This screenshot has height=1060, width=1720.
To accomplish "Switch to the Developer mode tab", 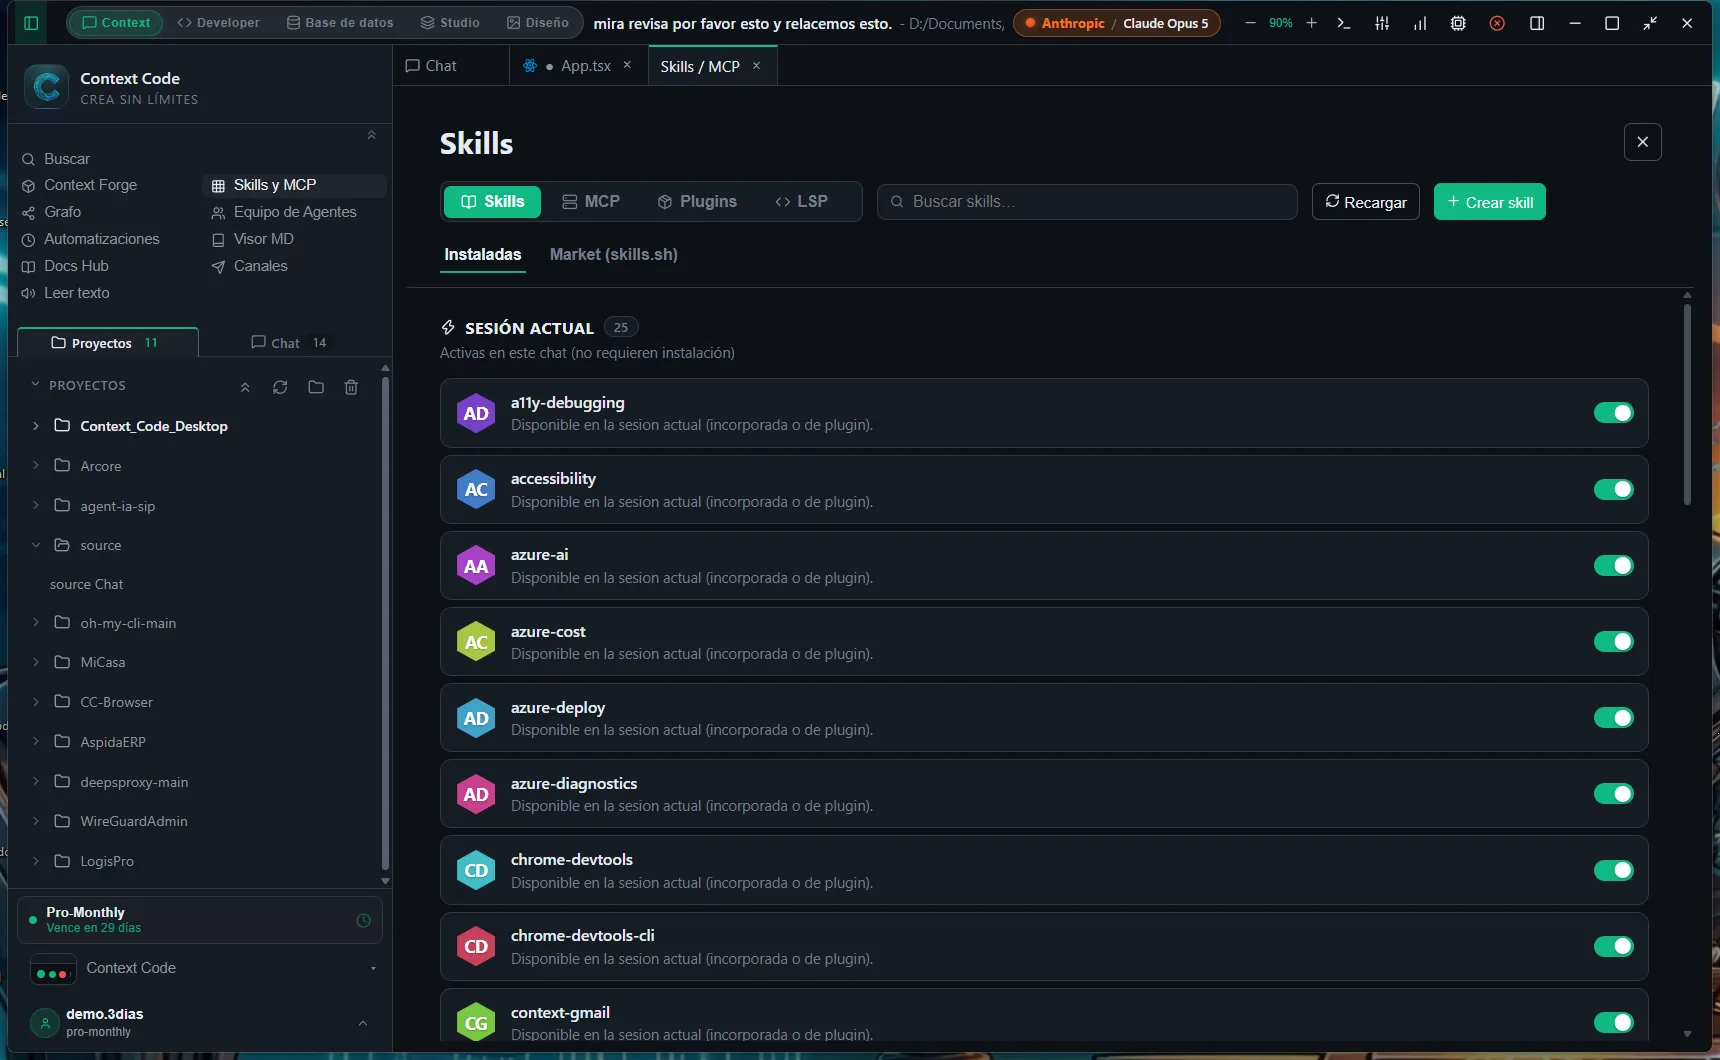I will coord(218,23).
